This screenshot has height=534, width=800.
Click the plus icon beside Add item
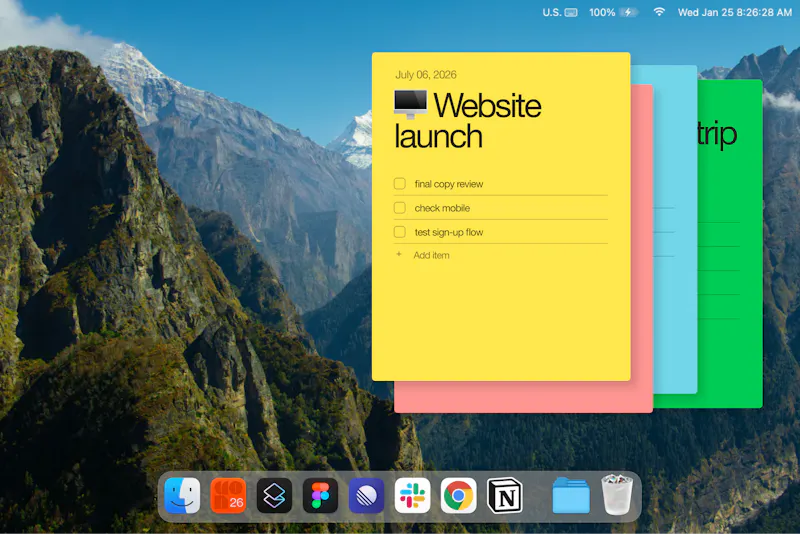(399, 254)
